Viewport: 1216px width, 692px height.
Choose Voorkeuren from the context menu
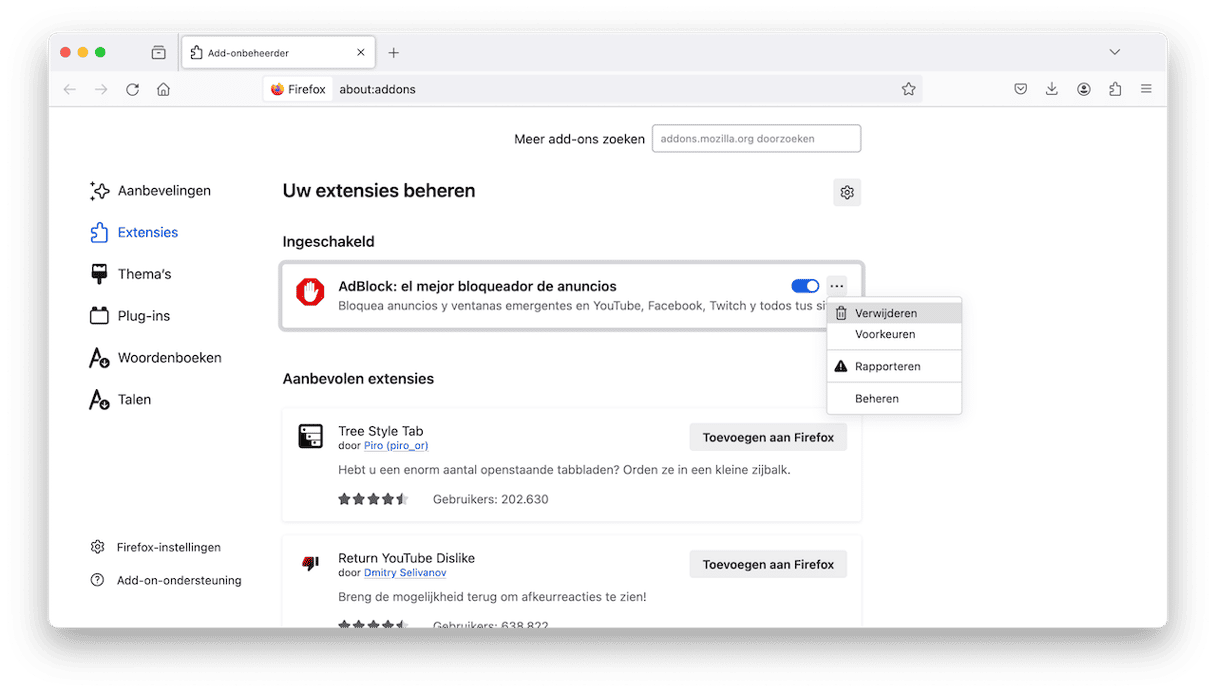point(894,334)
